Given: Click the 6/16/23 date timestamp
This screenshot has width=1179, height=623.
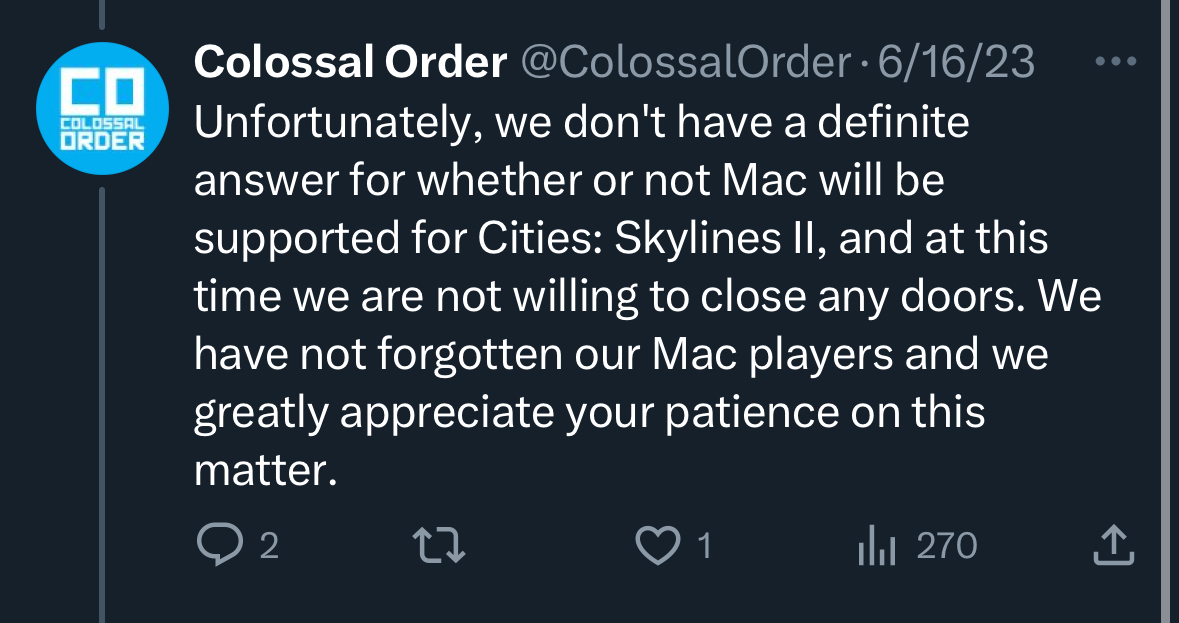Looking at the screenshot, I should 955,63.
